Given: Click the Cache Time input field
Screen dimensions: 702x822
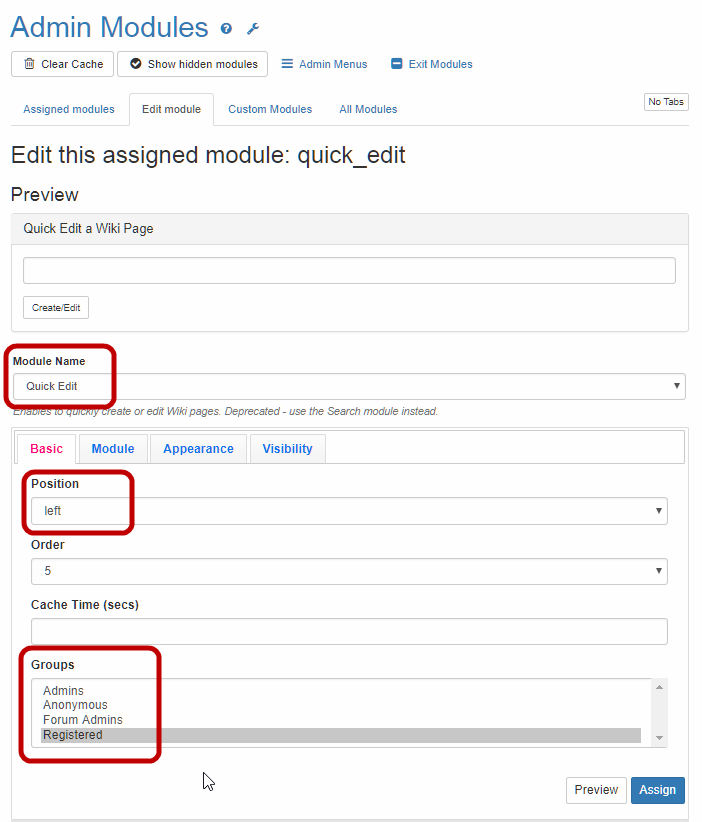Looking at the screenshot, I should point(349,631).
